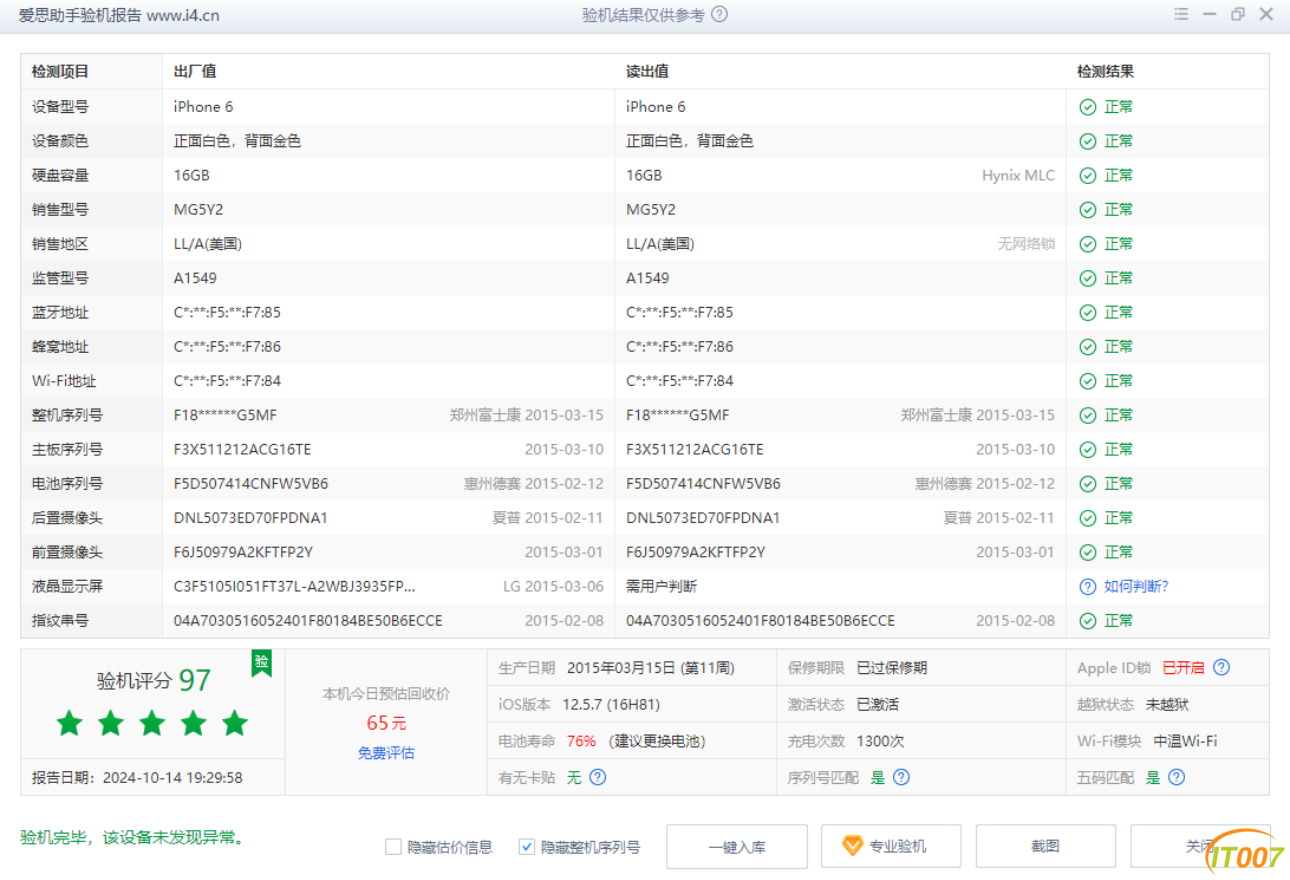Click the factory value MG5Y2 cell
The height and width of the screenshot is (880, 1290).
(x=198, y=210)
